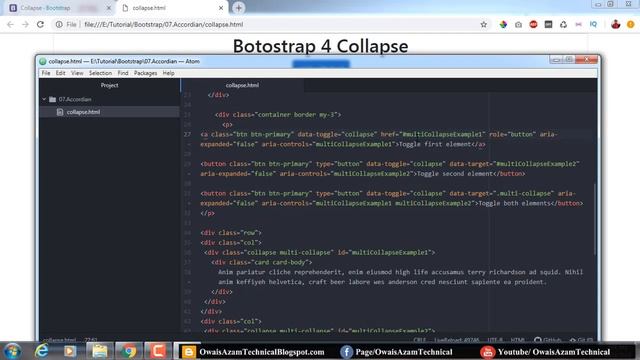This screenshot has height=360, width=640.
Task: Switch to the collapse.html browser tab
Action: click(x=172, y=8)
